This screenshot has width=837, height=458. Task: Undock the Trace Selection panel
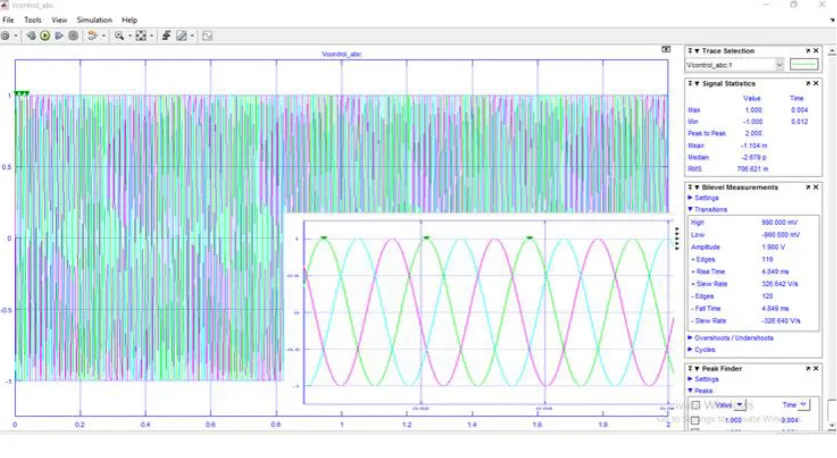point(808,51)
